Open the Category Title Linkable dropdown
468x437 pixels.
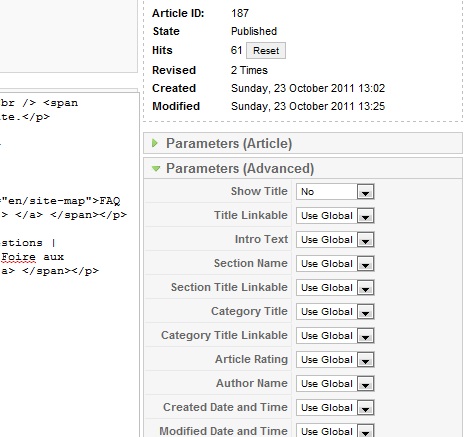click(x=335, y=336)
